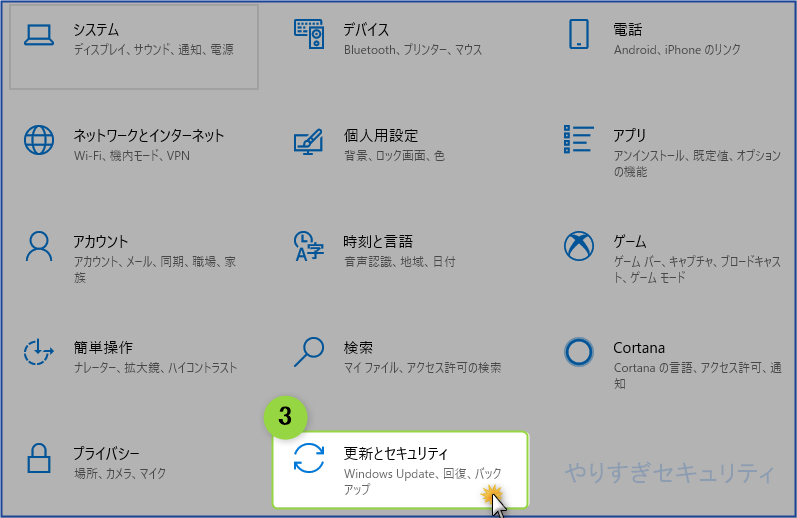Click the Wi-Fi、機内モード、VPN description
The height and width of the screenshot is (518, 797).
(x=132, y=156)
